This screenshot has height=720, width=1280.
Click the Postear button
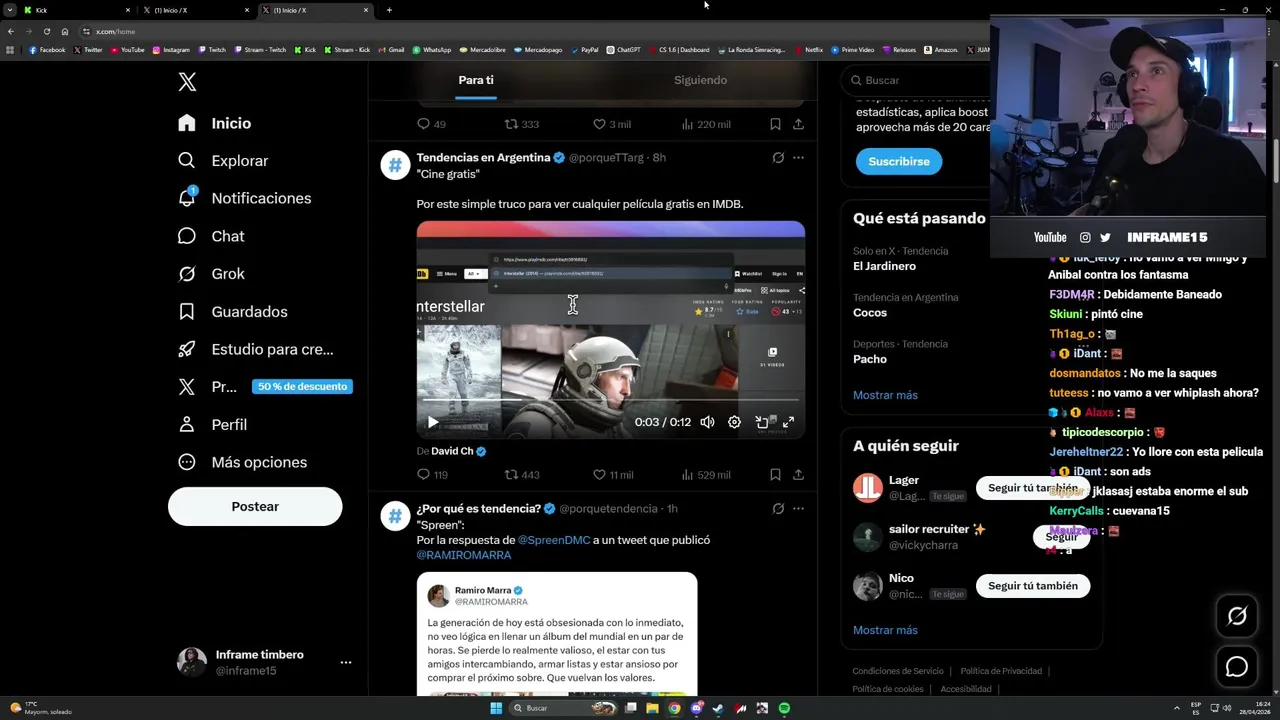pos(255,507)
